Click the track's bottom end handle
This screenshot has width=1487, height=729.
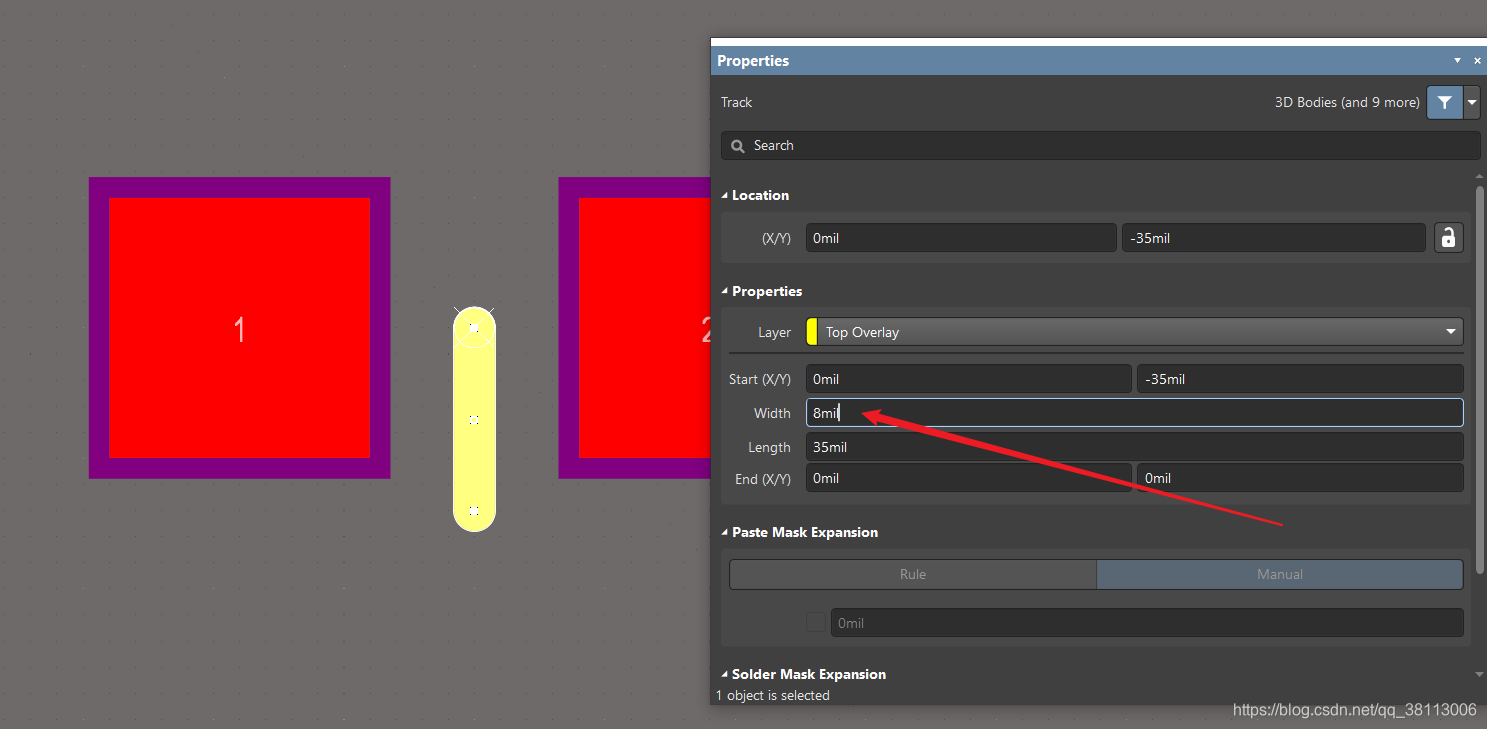(474, 511)
